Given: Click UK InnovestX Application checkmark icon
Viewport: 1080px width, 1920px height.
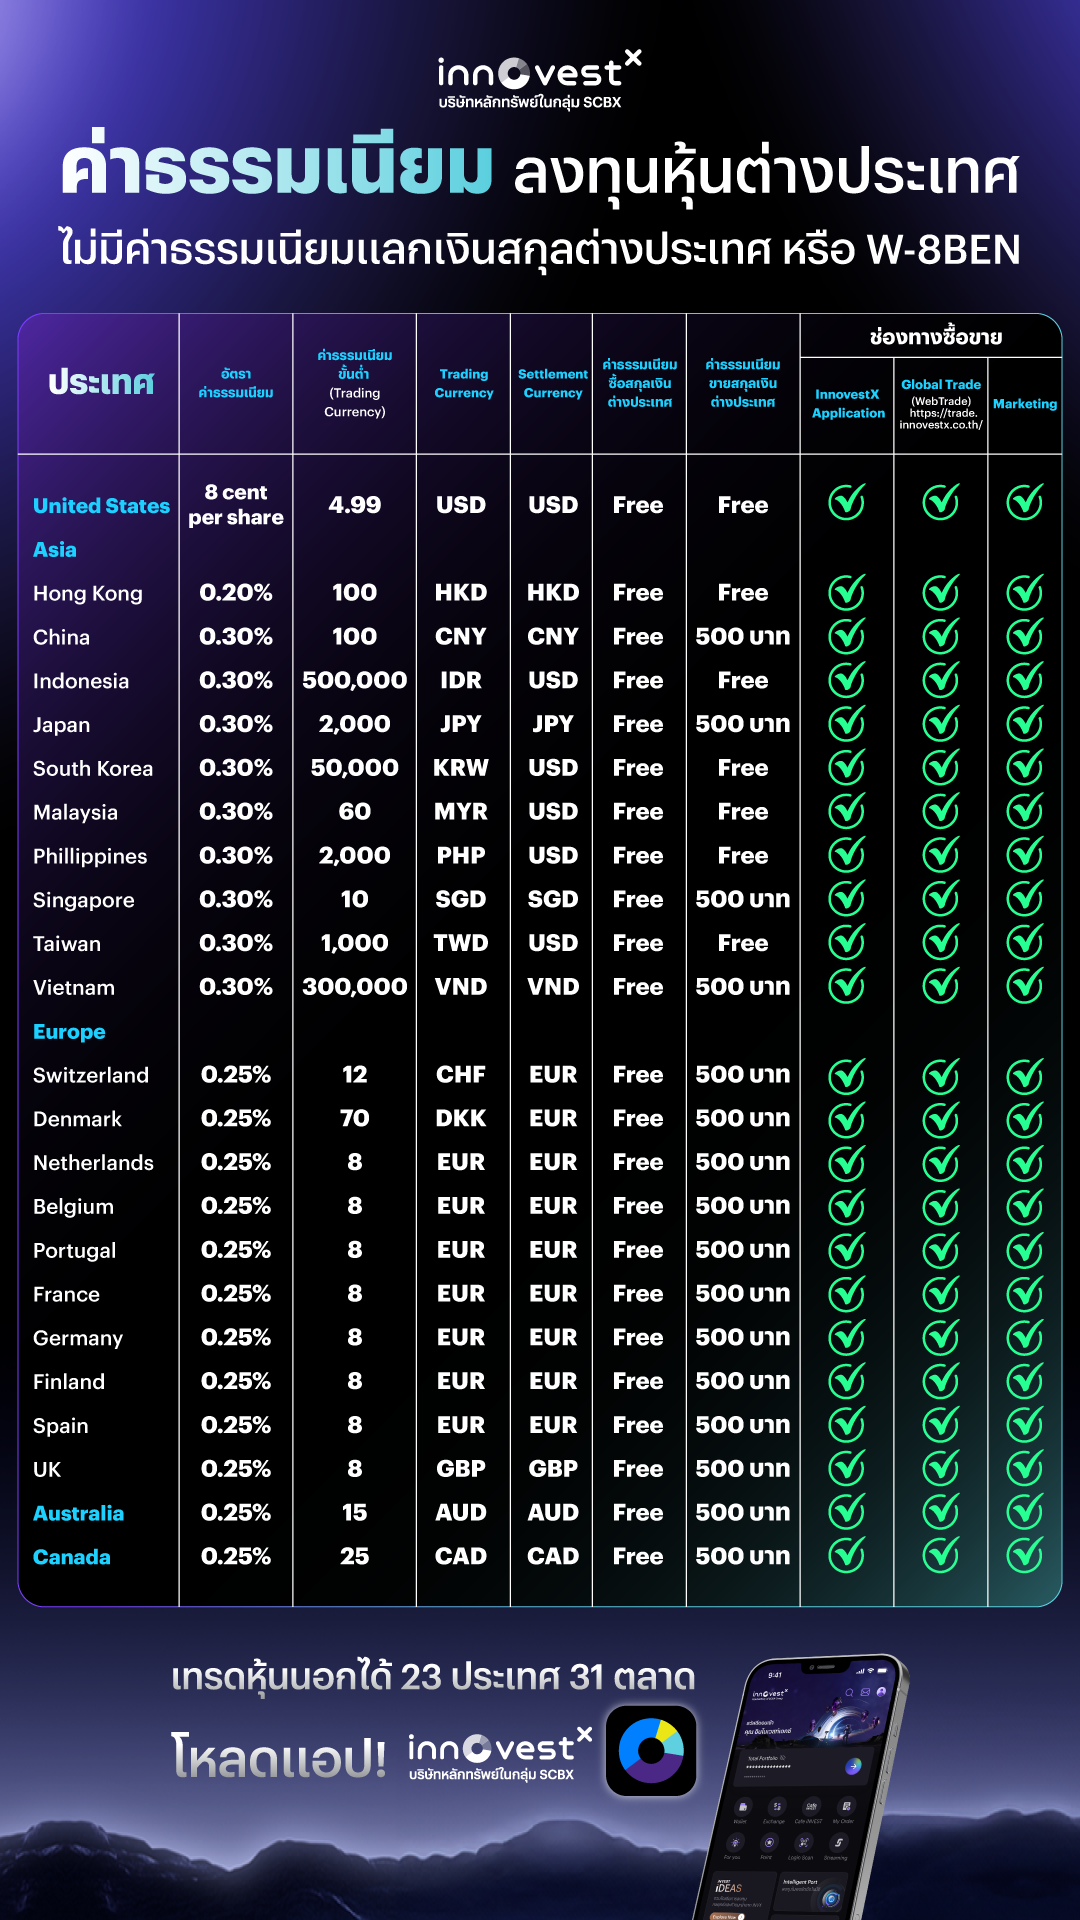Looking at the screenshot, I should [x=847, y=1468].
